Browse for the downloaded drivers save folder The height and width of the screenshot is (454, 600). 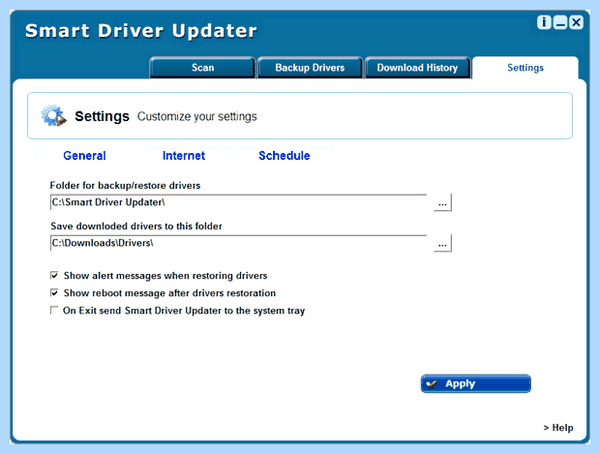(443, 243)
